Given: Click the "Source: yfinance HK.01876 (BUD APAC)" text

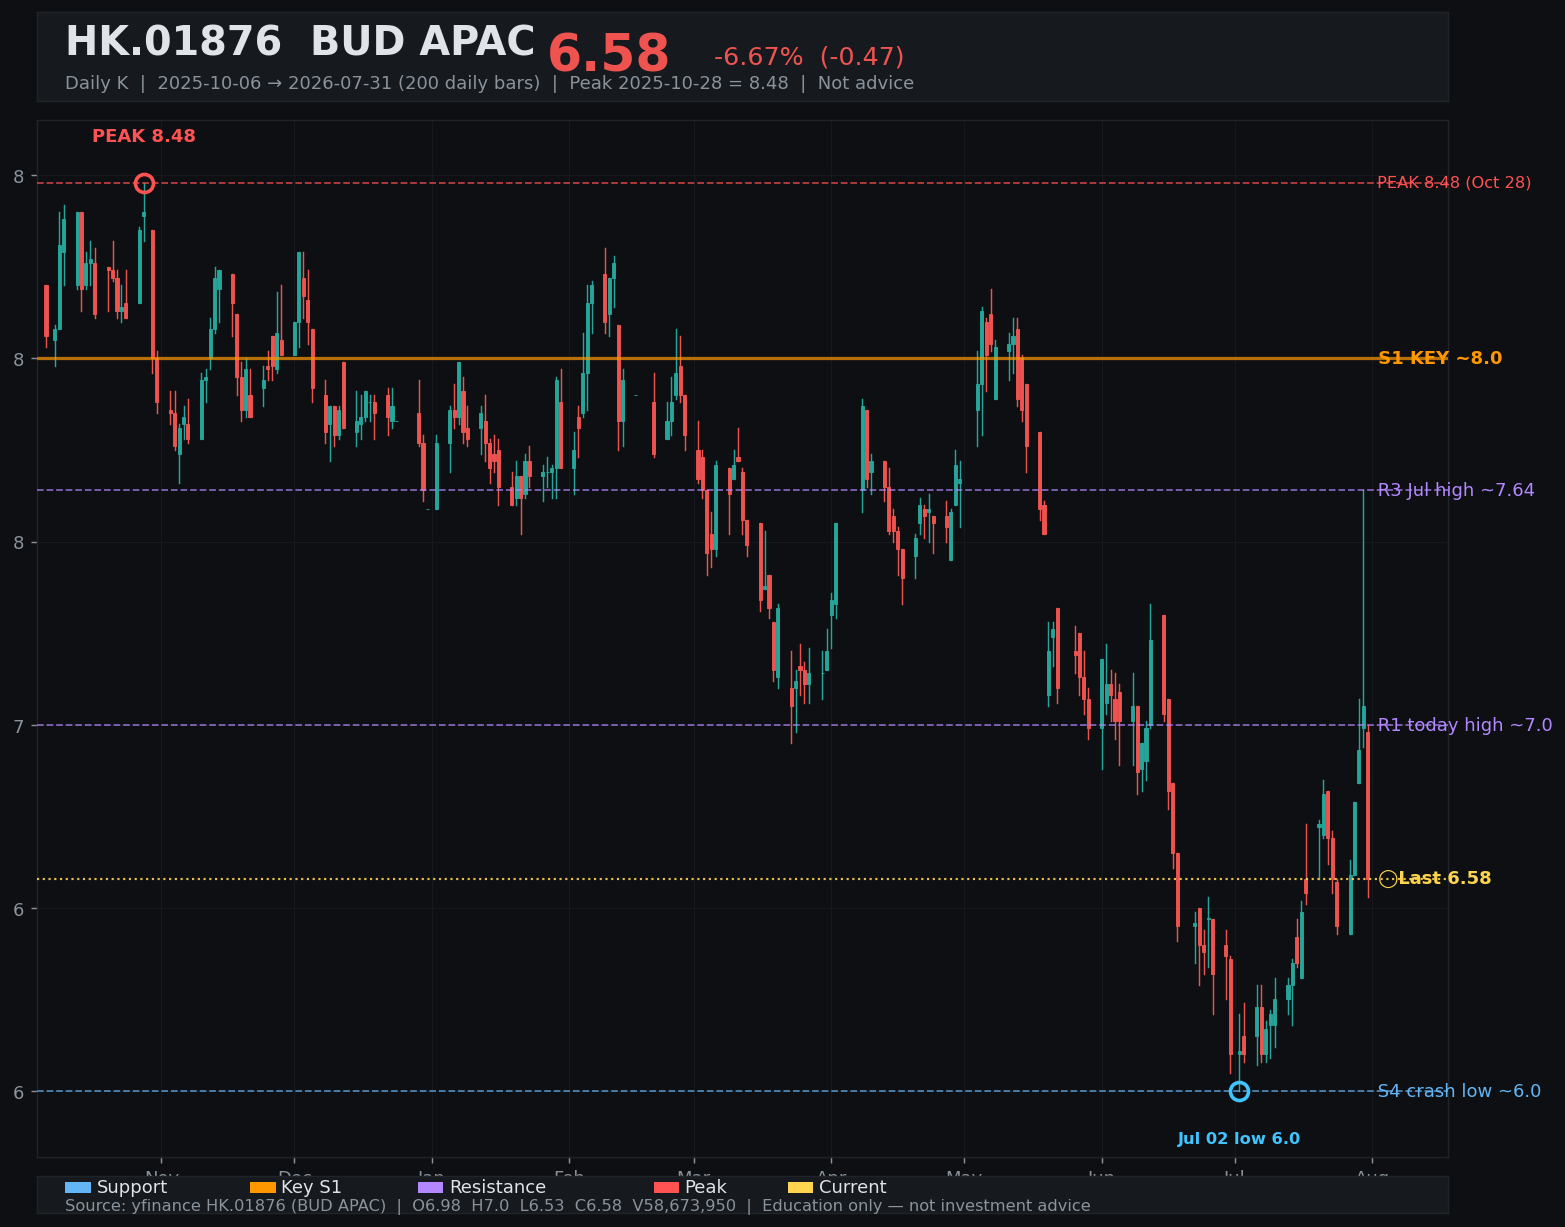Looking at the screenshot, I should pos(225,1206).
